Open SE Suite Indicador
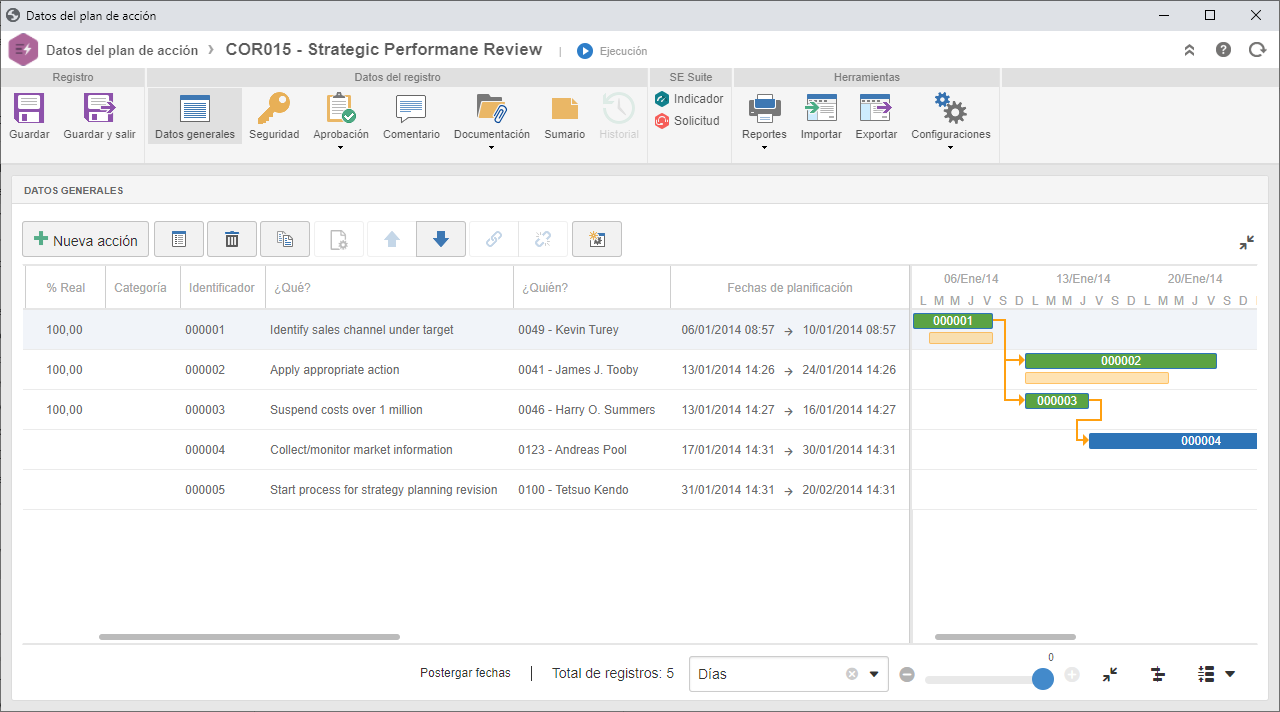The height and width of the screenshot is (712, 1280). coord(689,99)
